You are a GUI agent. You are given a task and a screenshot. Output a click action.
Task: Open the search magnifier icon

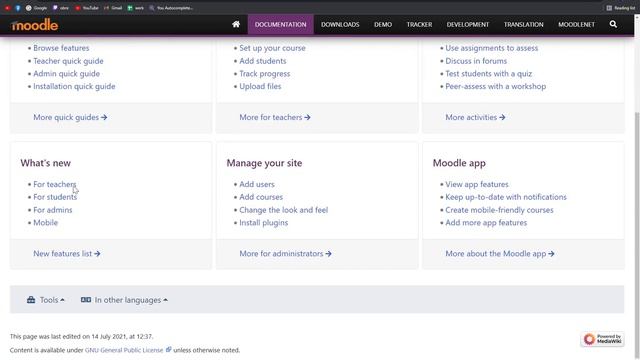(613, 24)
